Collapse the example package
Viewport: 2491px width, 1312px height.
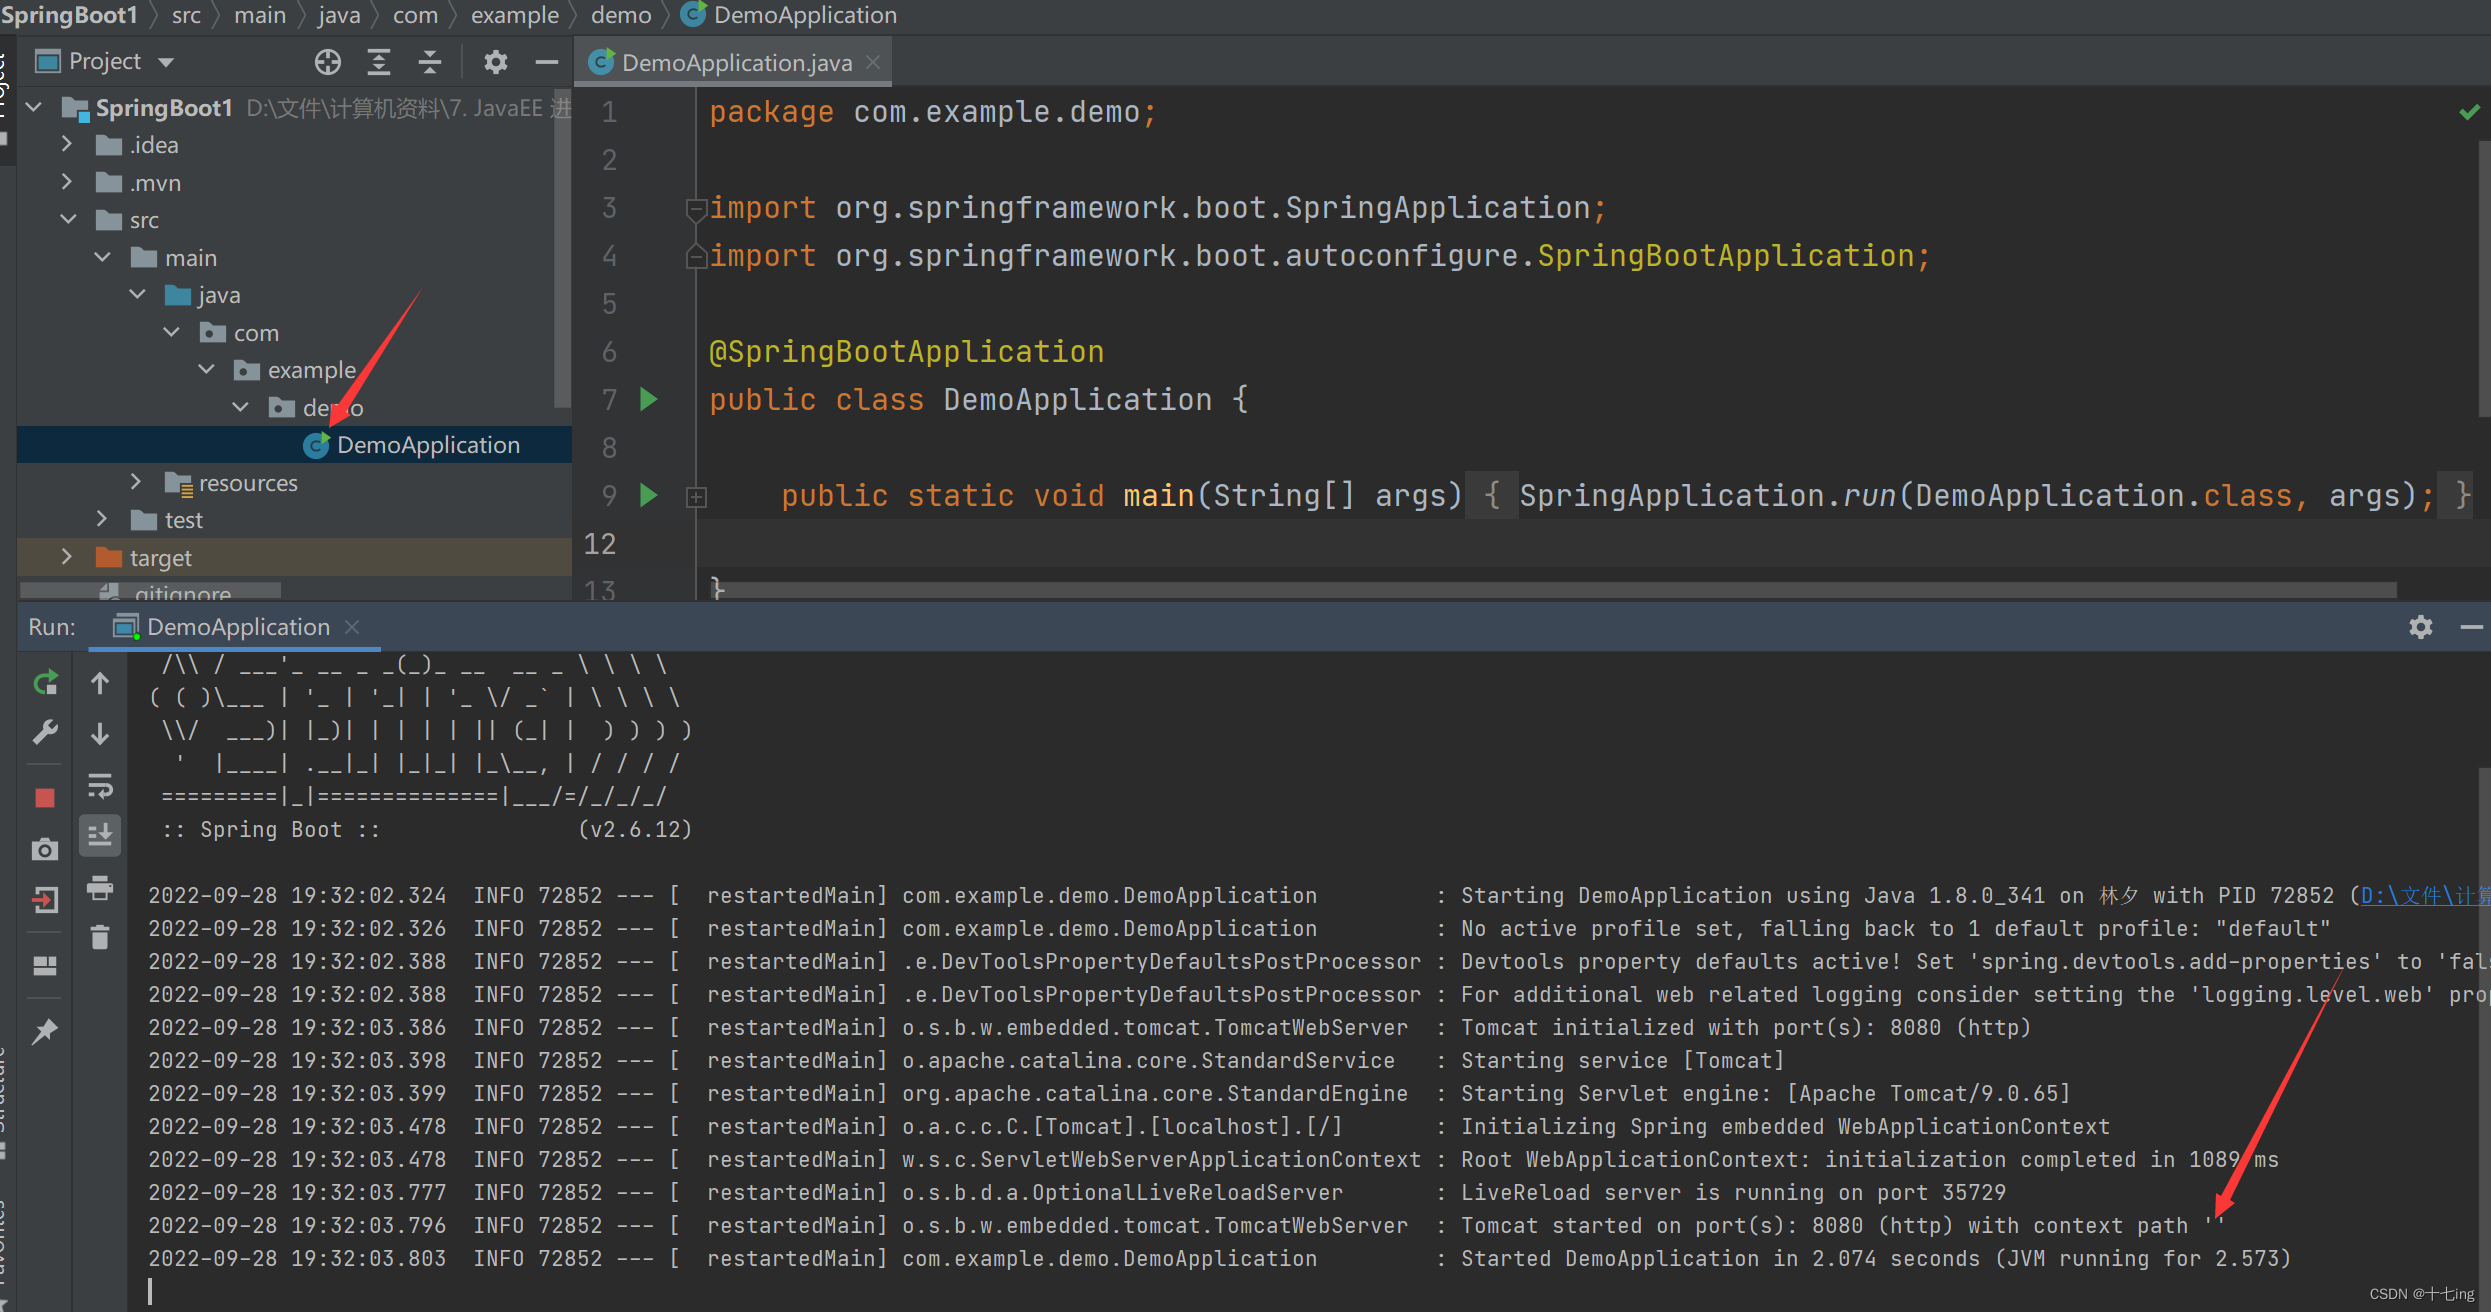coord(207,369)
